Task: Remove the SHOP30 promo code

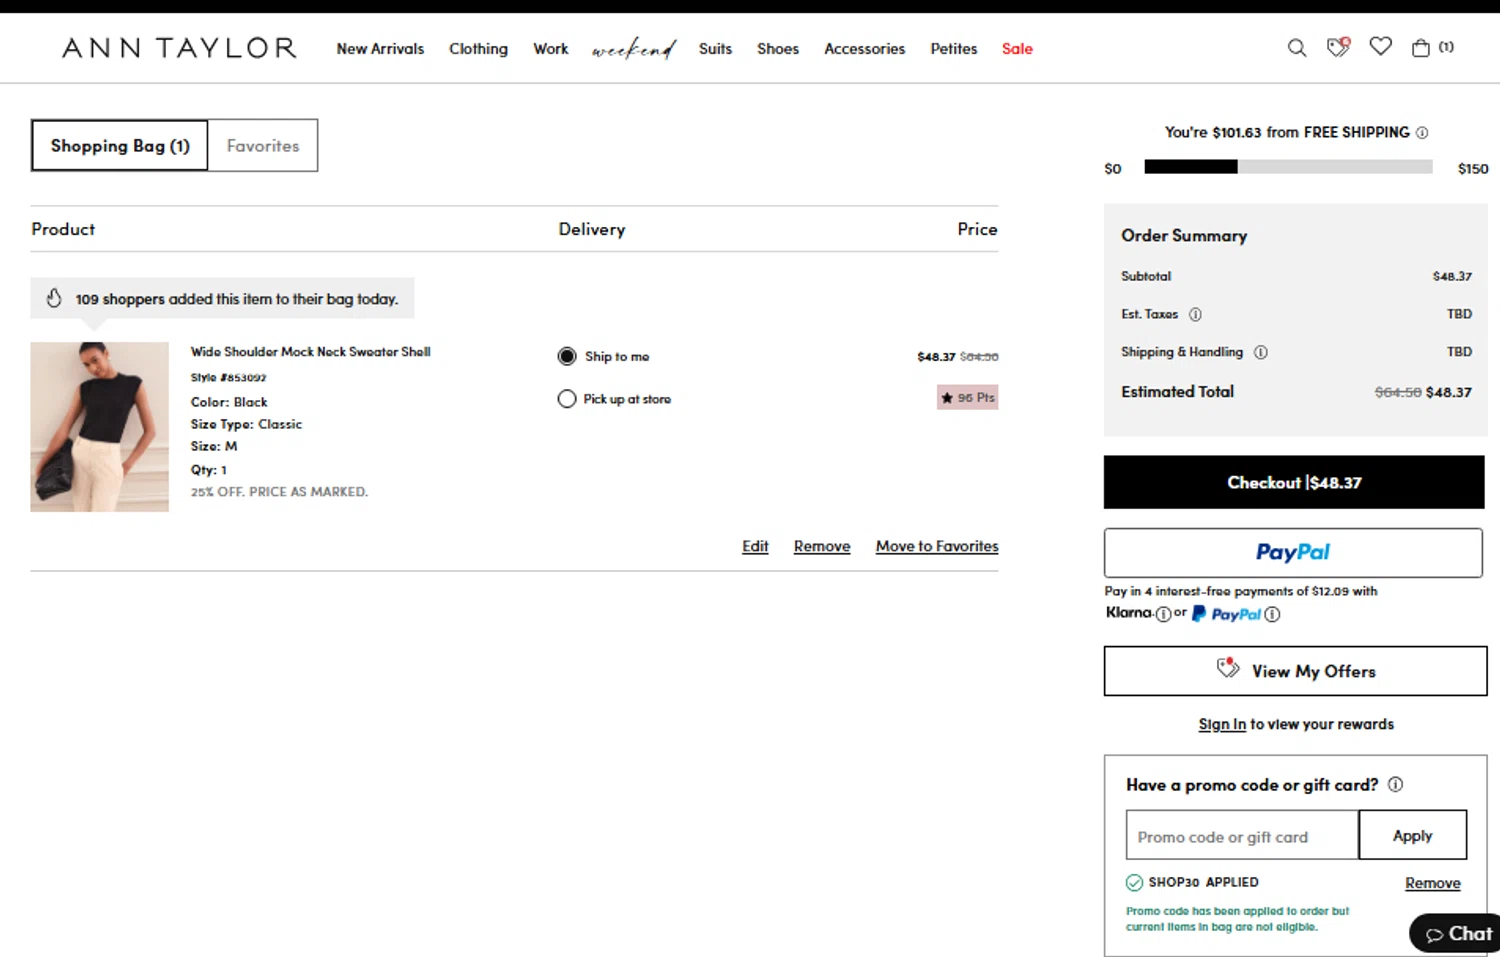Action: 1432,884
